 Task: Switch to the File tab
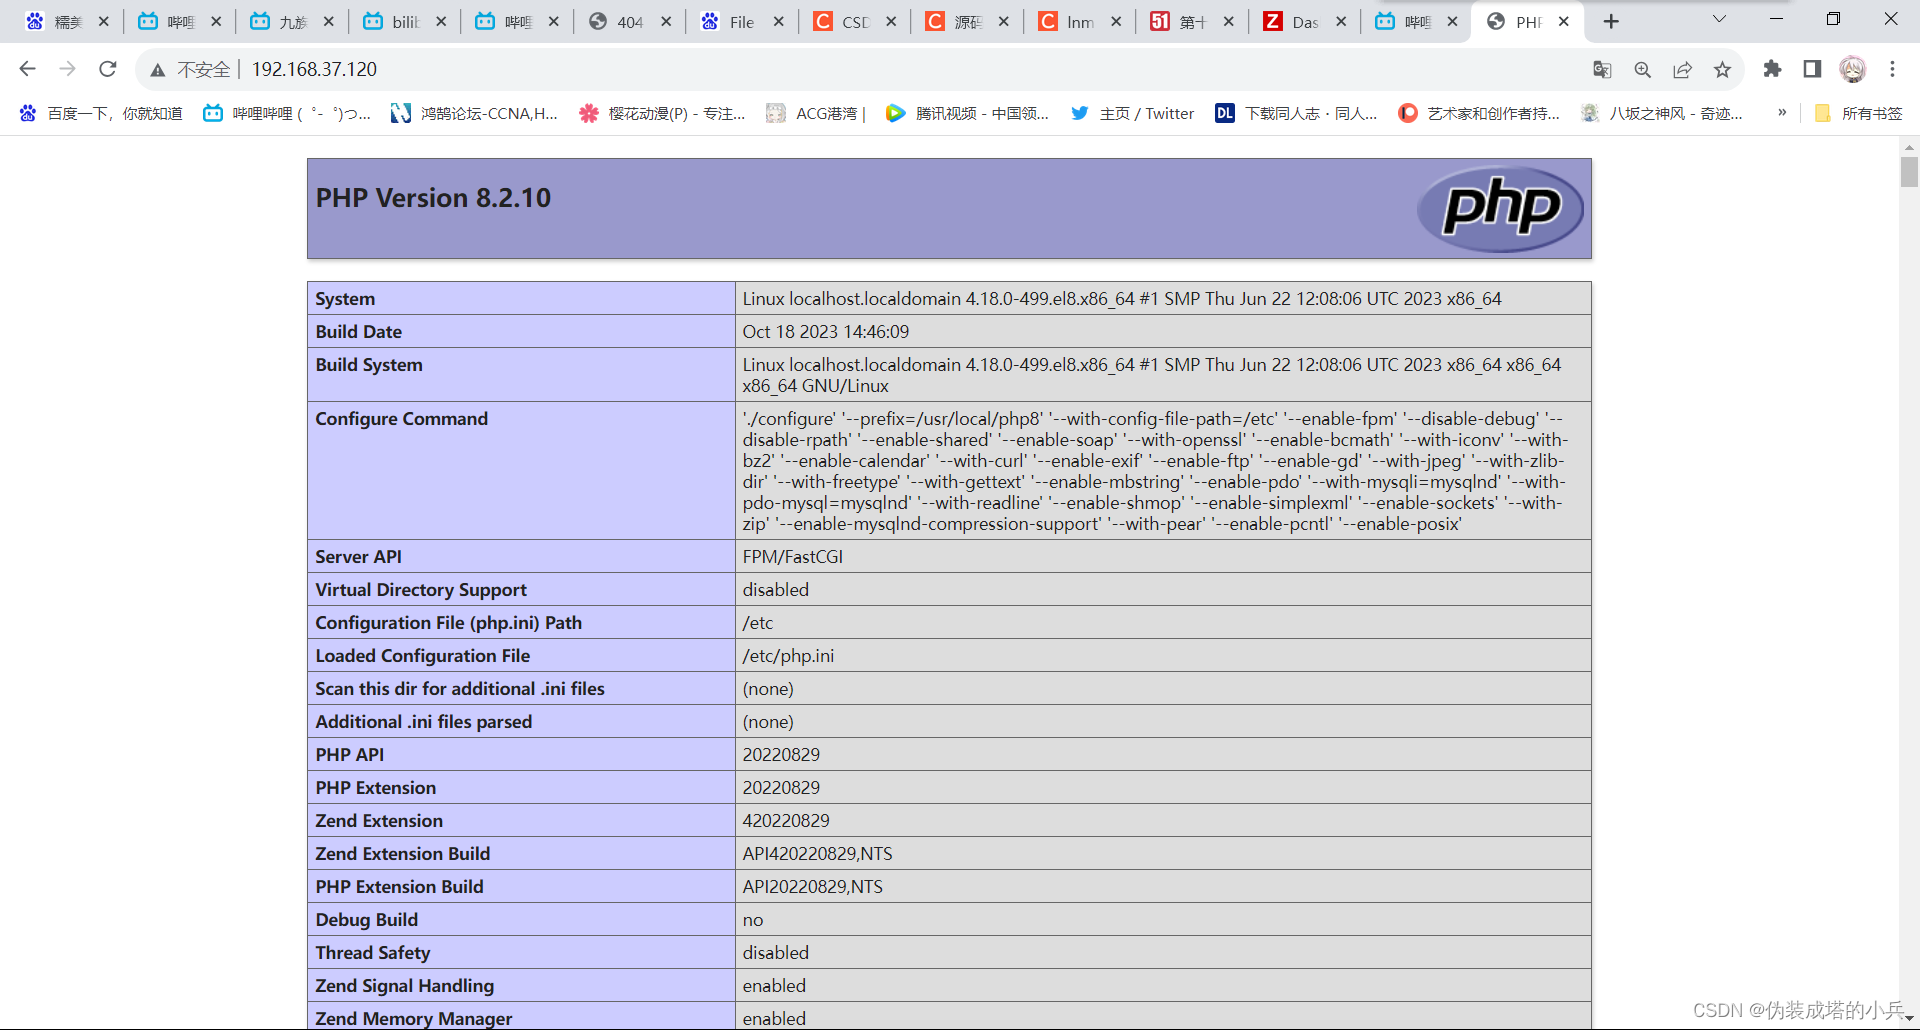[742, 22]
